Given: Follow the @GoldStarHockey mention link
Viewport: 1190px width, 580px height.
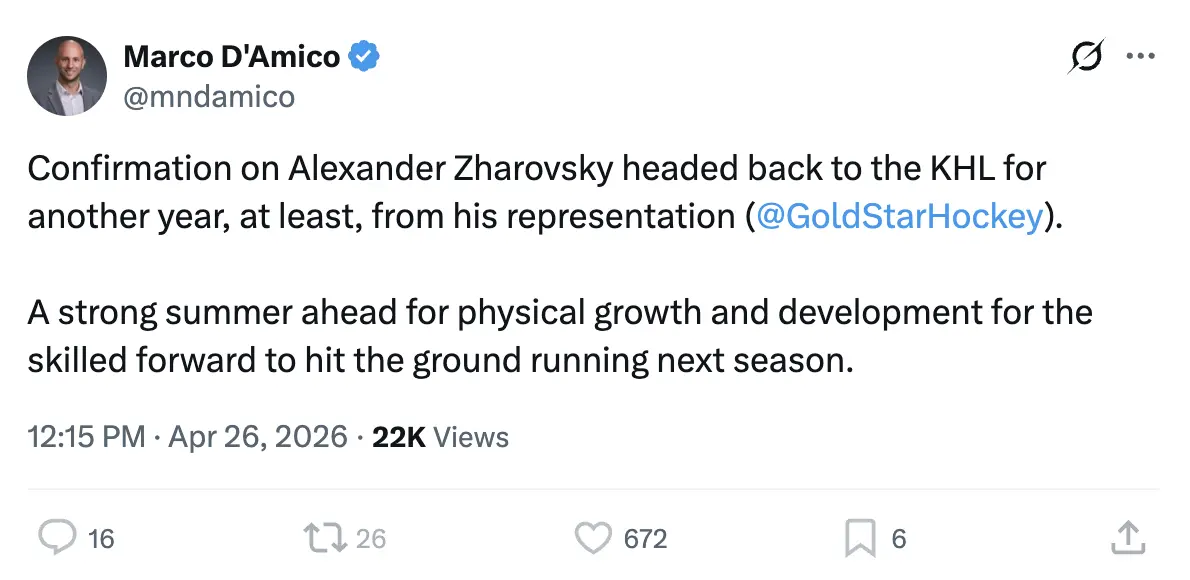Looking at the screenshot, I should [900, 217].
